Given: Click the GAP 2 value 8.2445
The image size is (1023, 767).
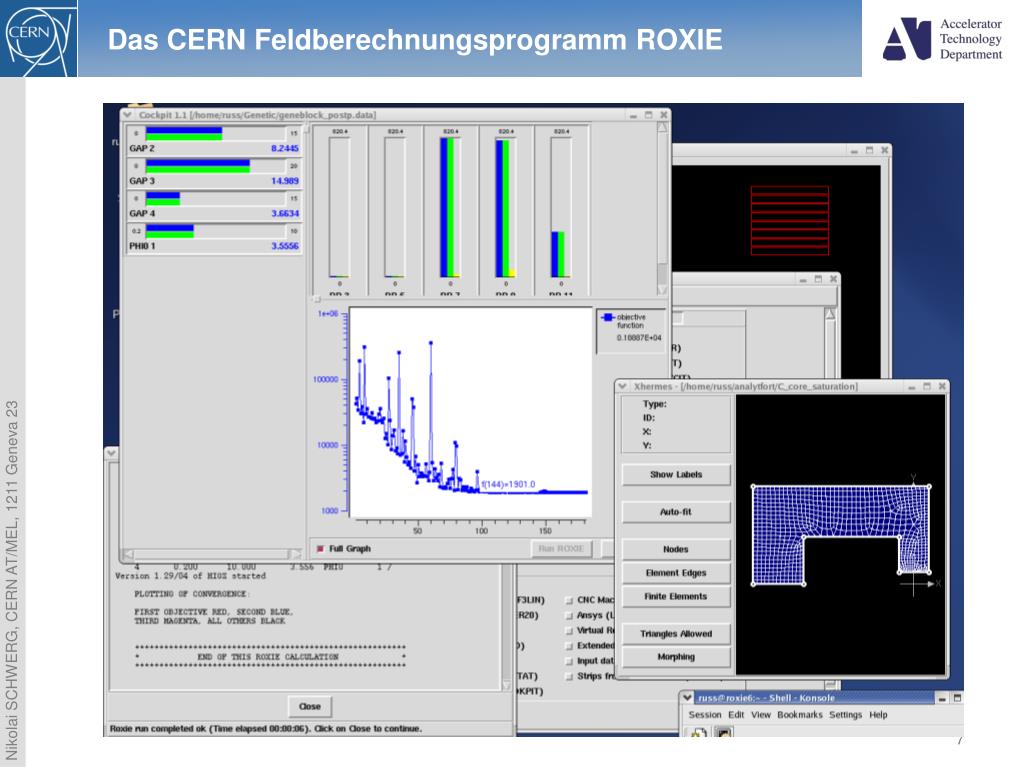Looking at the screenshot, I should pyautogui.click(x=284, y=148).
